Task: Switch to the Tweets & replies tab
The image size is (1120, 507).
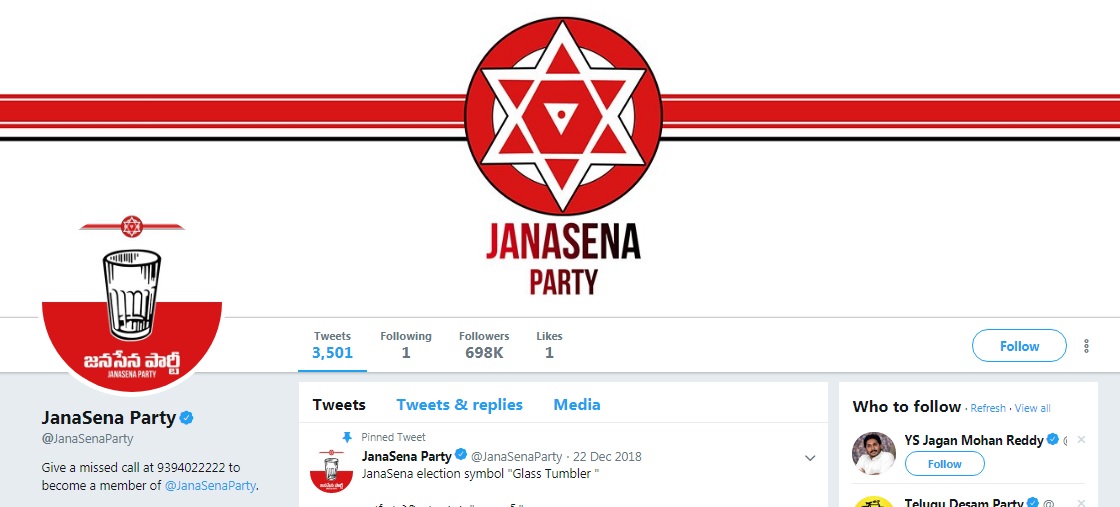Action: [x=459, y=405]
